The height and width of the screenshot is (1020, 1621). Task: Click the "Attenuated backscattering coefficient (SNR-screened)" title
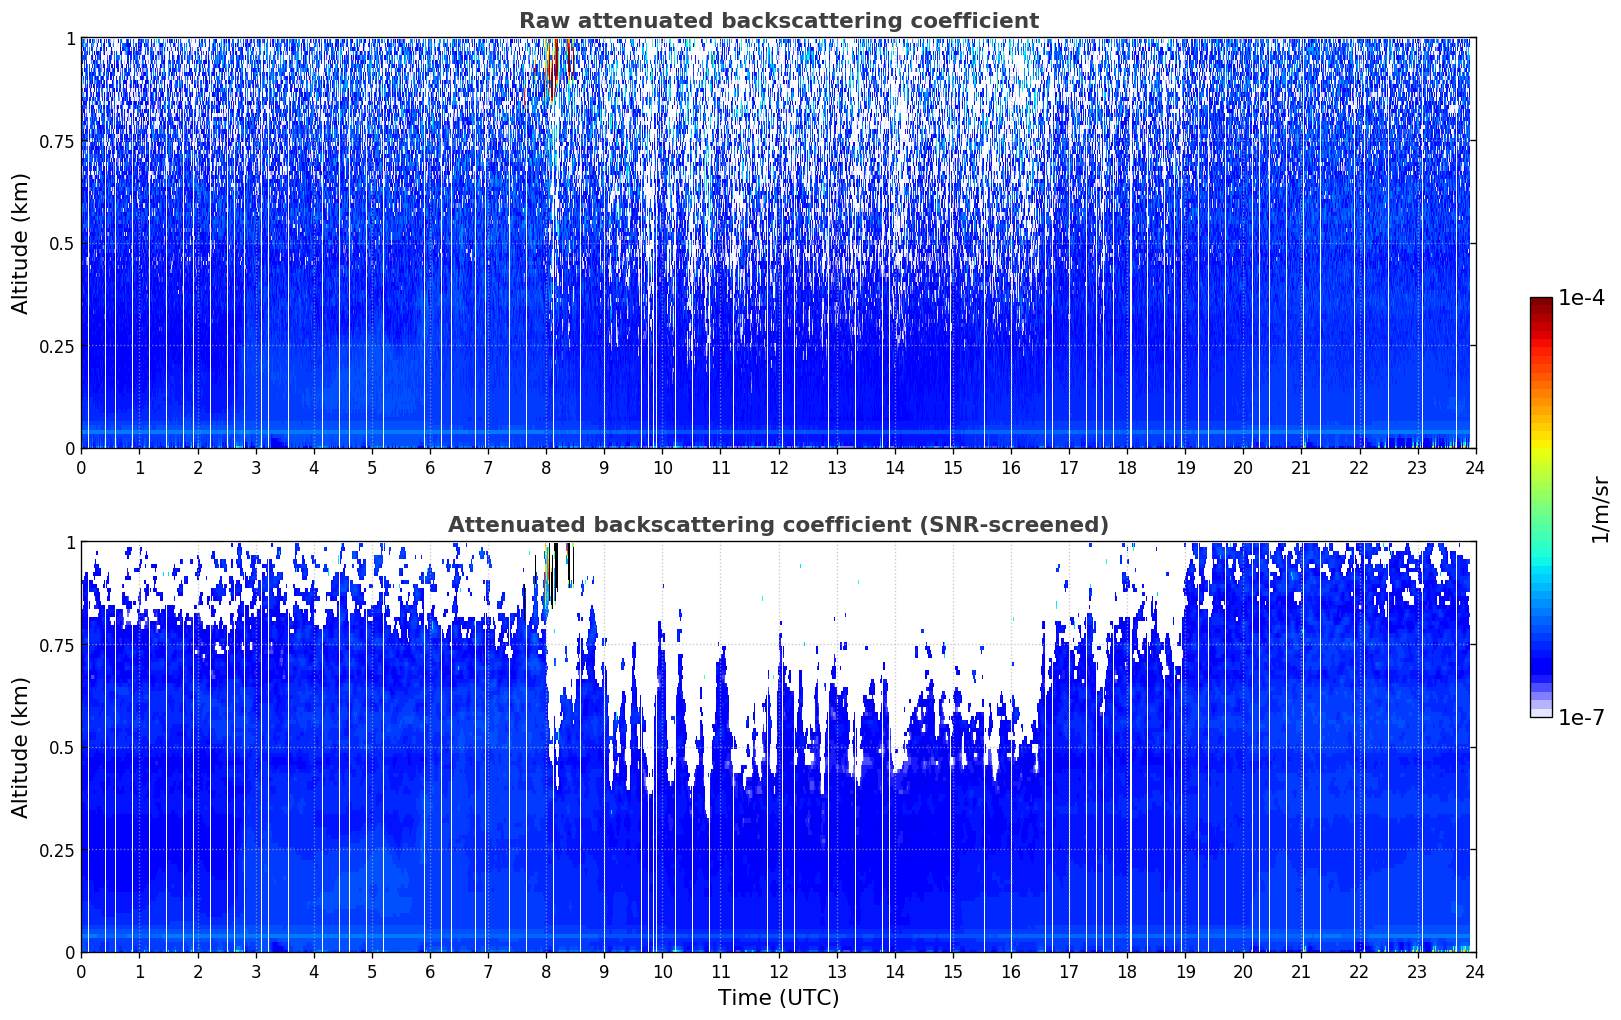(778, 525)
